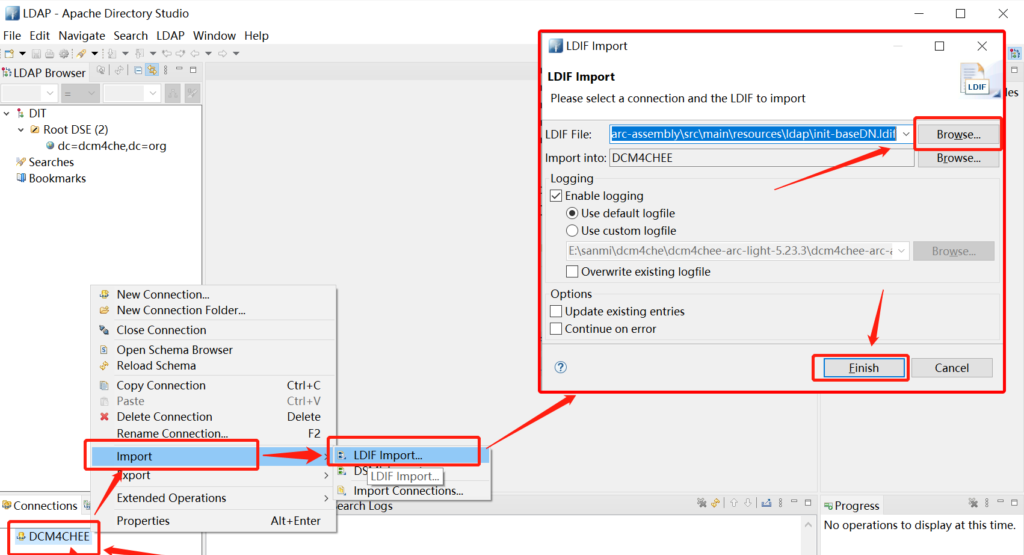Select Properties in context menu
This screenshot has height=555, width=1024.
click(143, 521)
